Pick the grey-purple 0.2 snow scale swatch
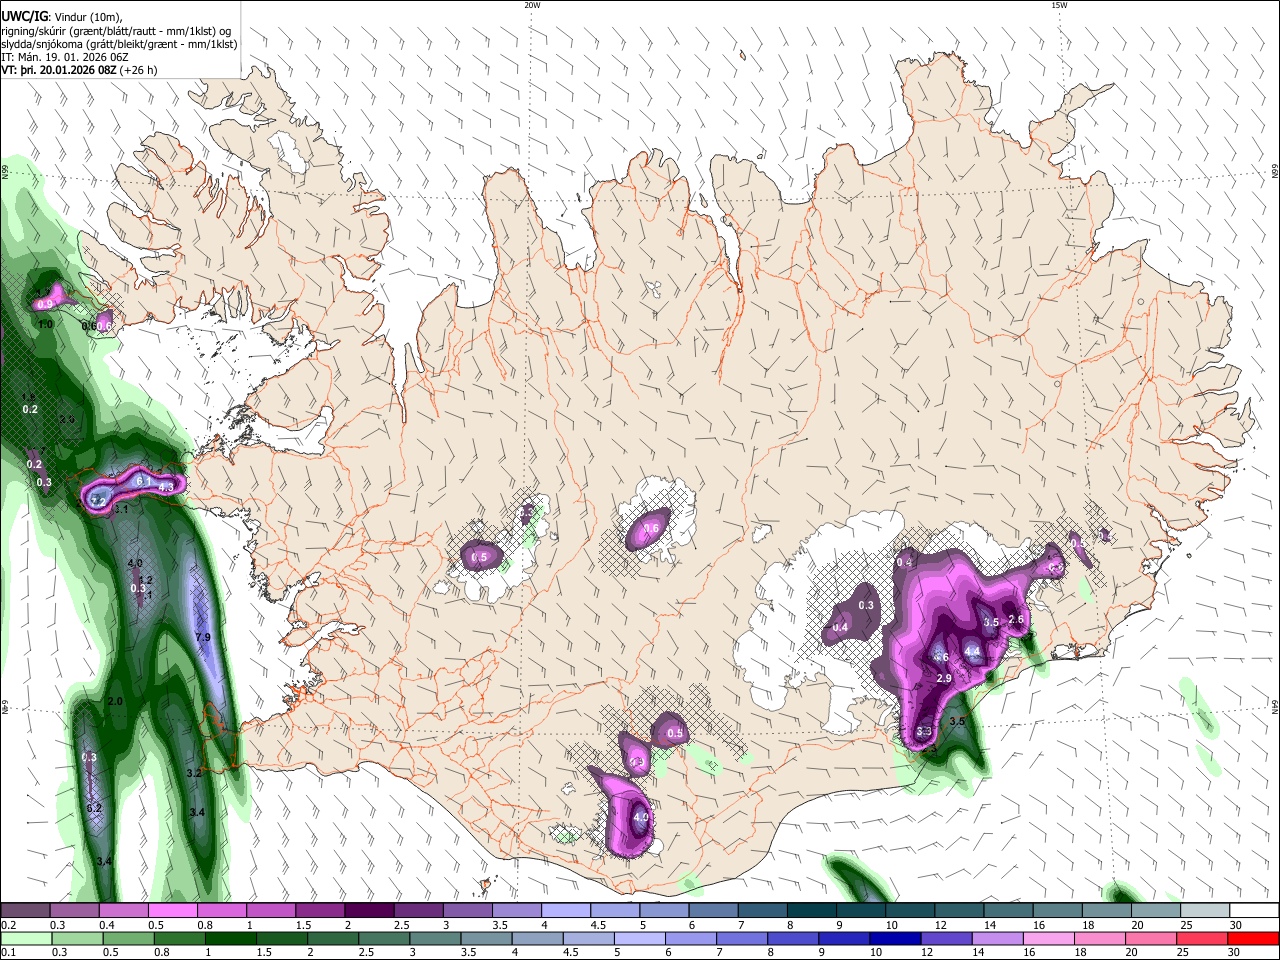 (x=26, y=910)
